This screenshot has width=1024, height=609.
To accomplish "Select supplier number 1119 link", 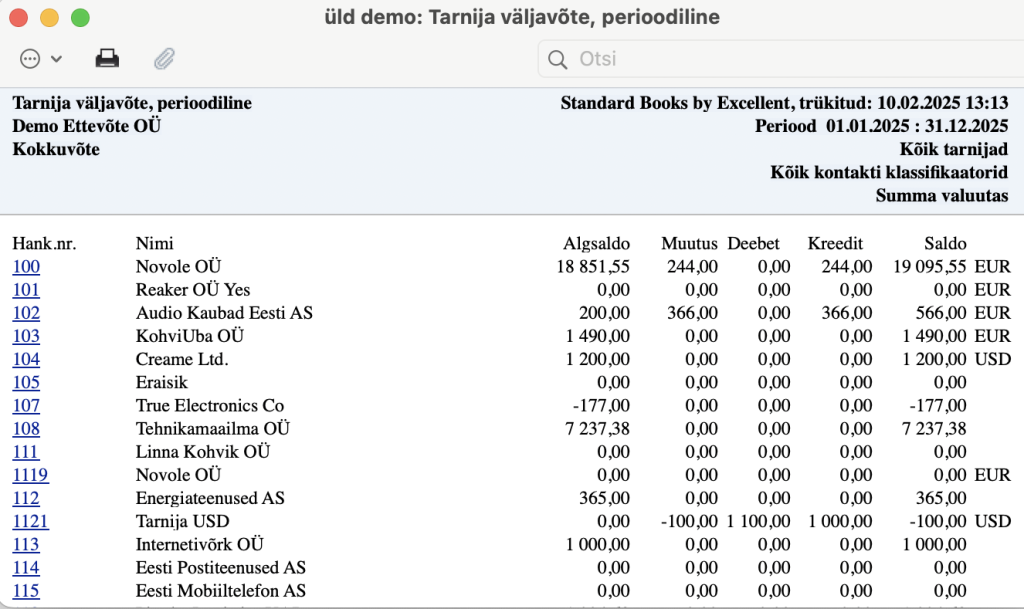I will 31,475.
